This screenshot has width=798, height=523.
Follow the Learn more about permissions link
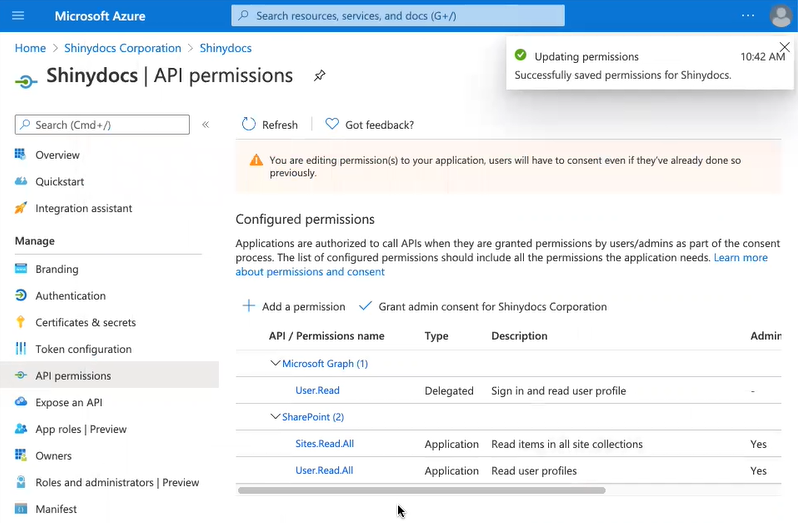(740, 258)
